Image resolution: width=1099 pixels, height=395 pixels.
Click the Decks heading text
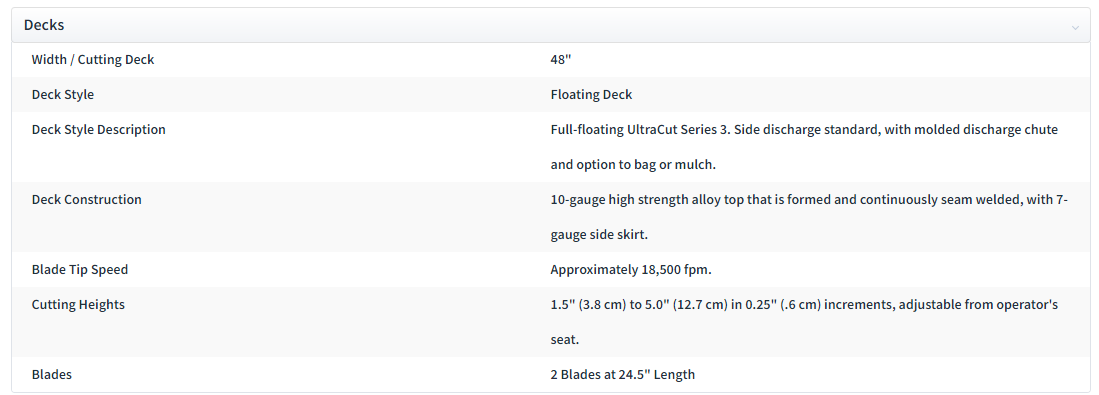pyautogui.click(x=43, y=25)
